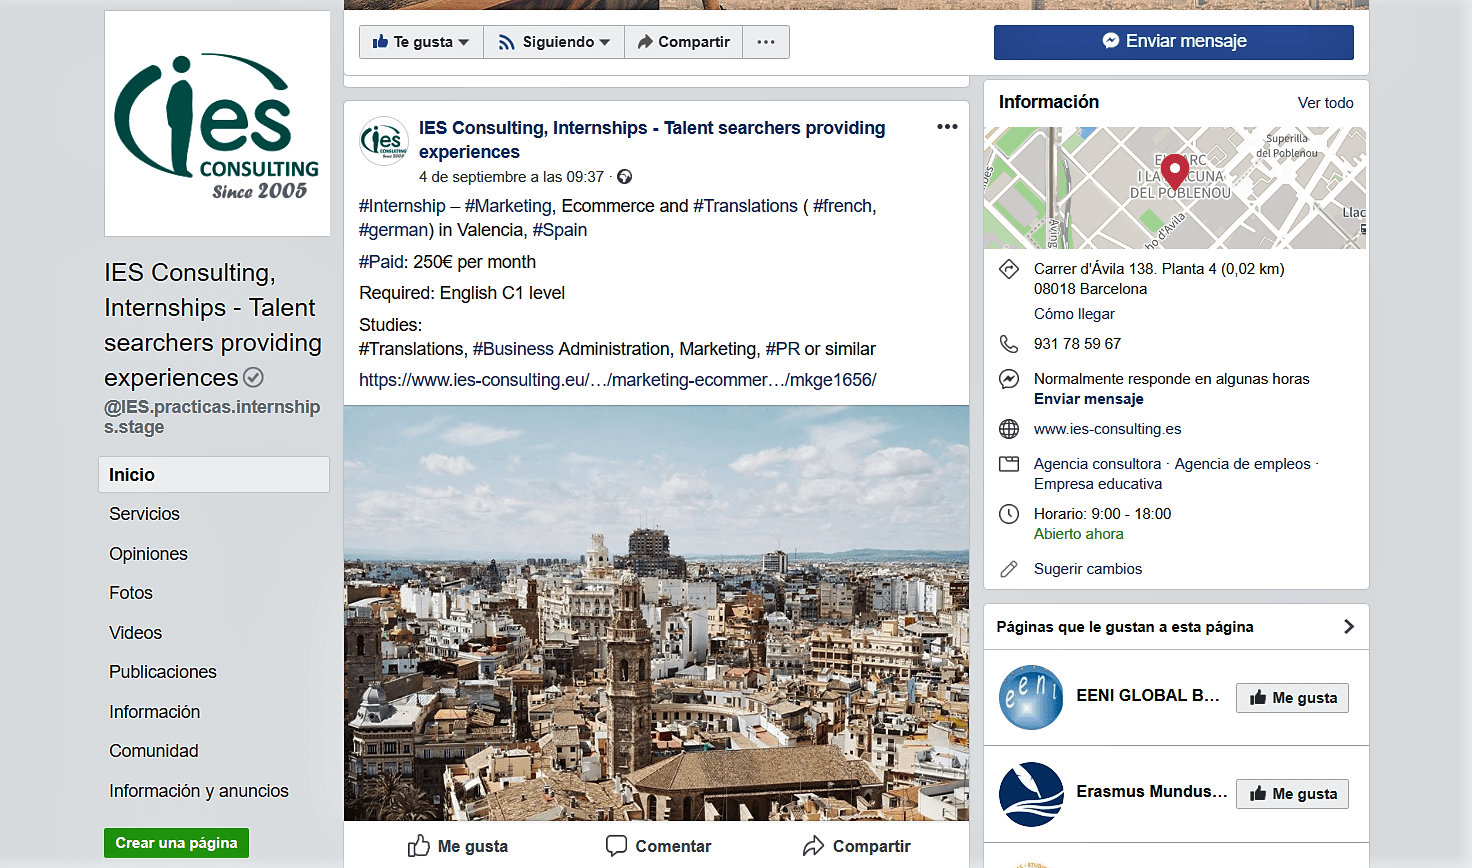1472x868 pixels.
Task: Open the ies-consulting.eu post link
Action: click(x=618, y=380)
